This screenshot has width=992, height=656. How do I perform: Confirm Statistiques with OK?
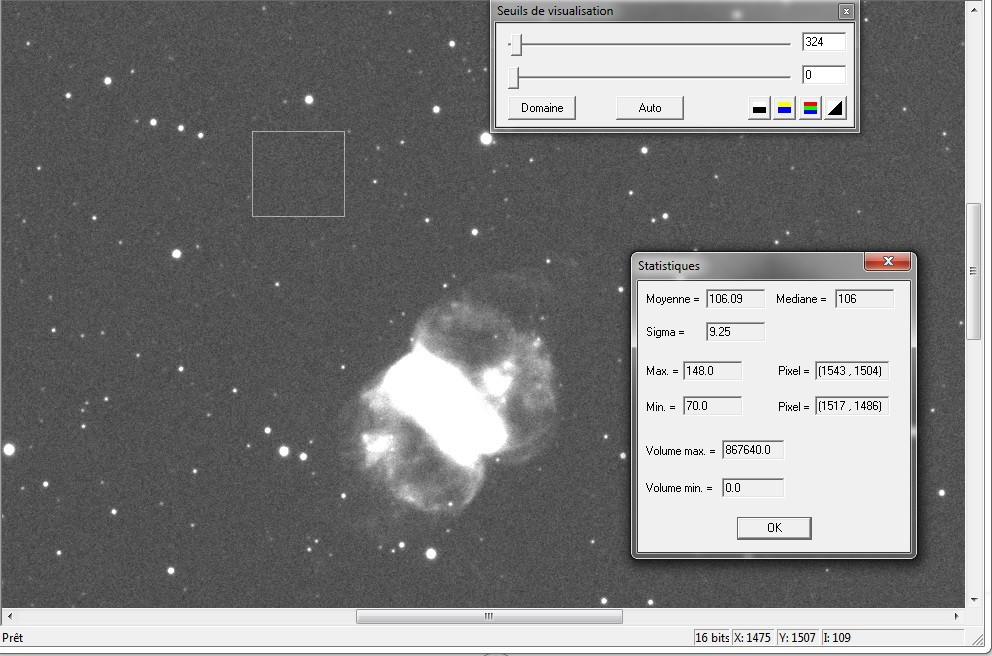tap(774, 528)
